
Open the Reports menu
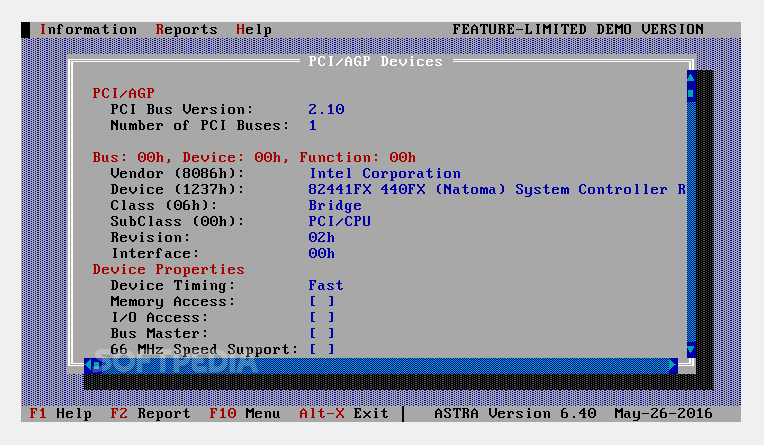[x=187, y=30]
